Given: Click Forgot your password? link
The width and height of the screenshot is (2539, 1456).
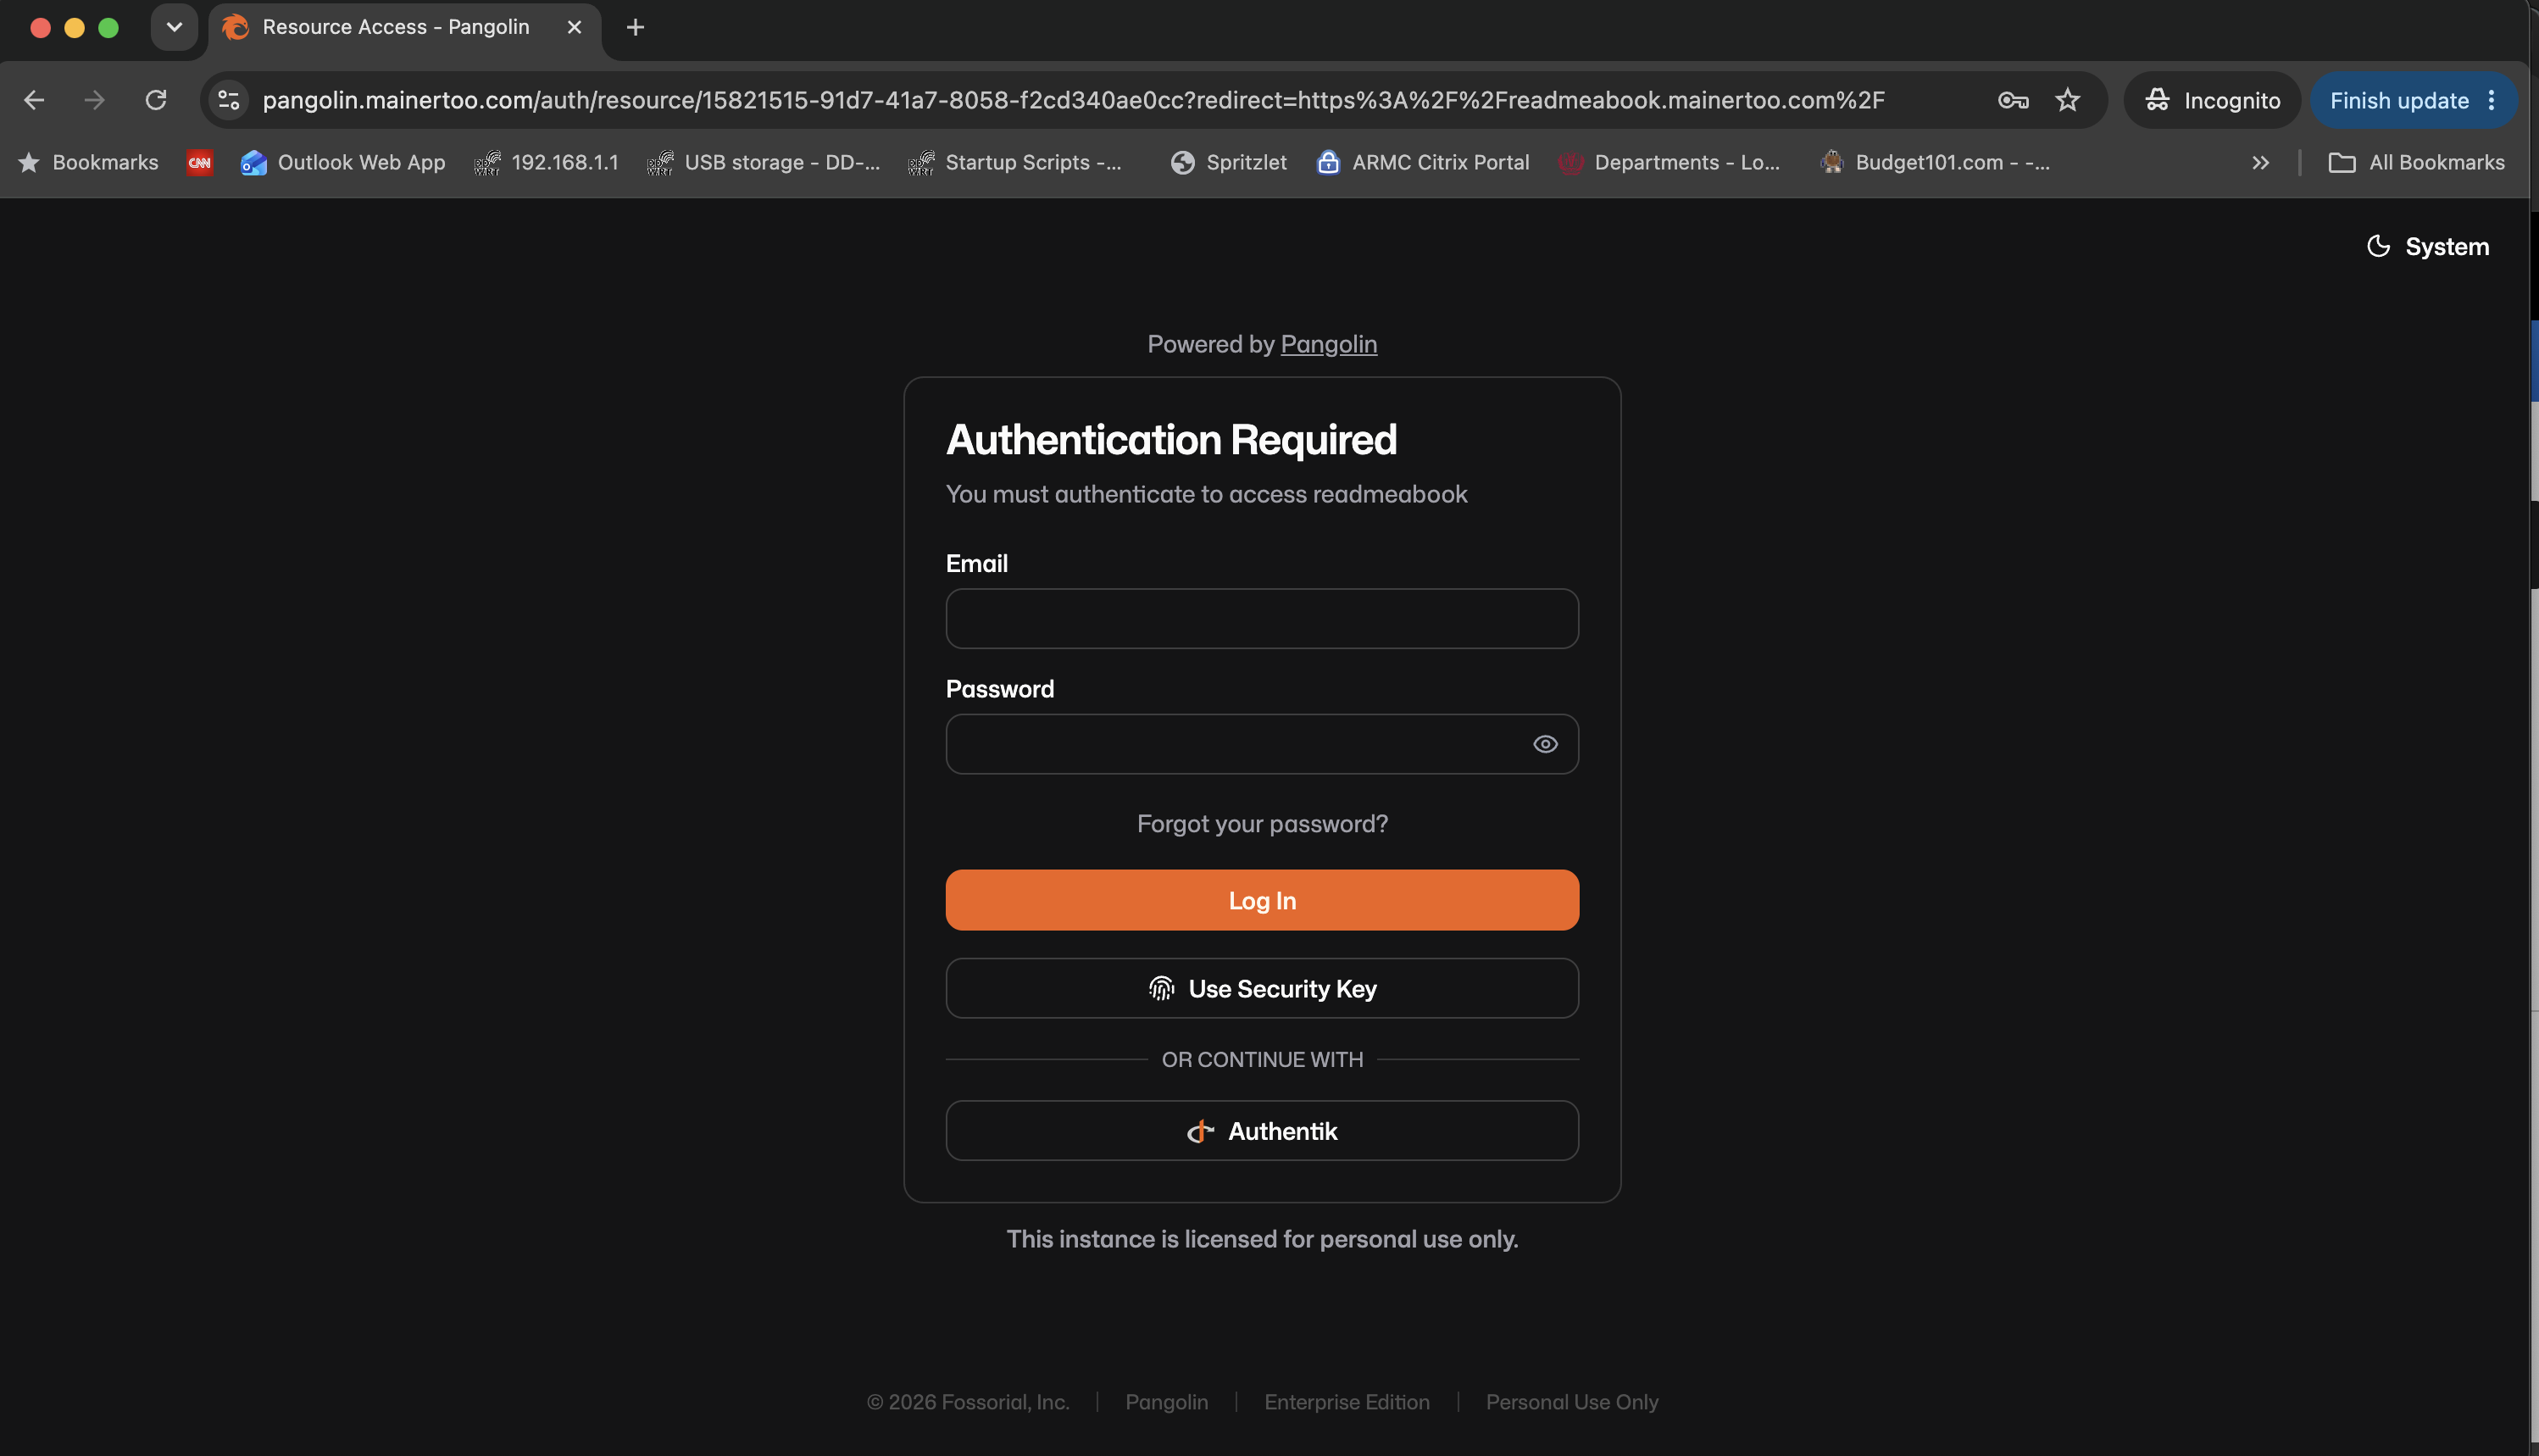Looking at the screenshot, I should (1262, 823).
